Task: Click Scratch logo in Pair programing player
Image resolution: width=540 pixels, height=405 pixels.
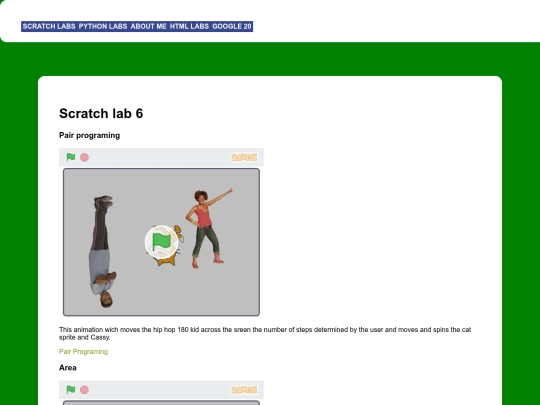Action: [244, 157]
